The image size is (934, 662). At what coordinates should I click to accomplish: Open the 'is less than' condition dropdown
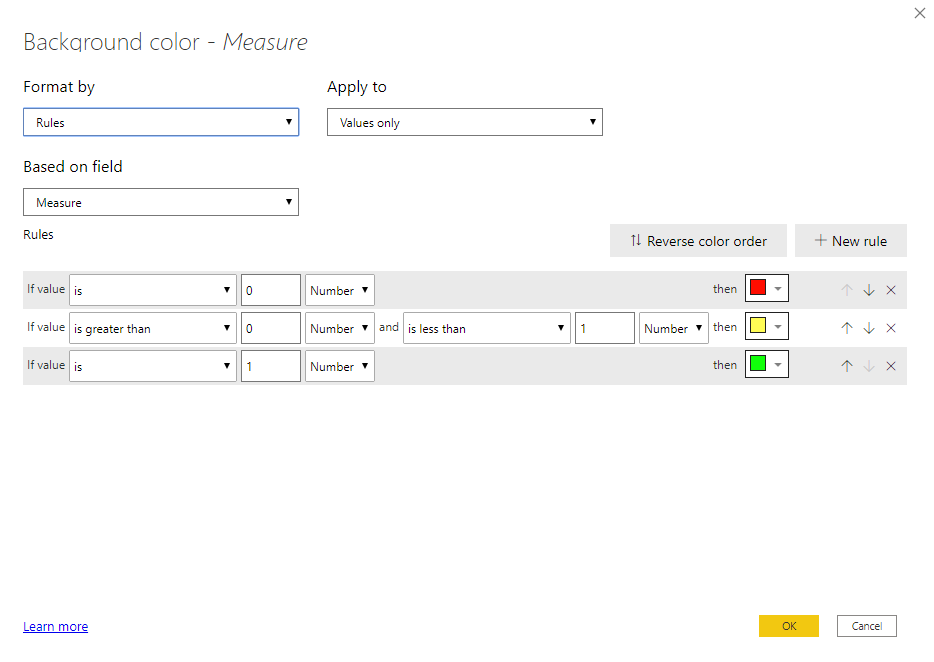pyautogui.click(x=487, y=328)
